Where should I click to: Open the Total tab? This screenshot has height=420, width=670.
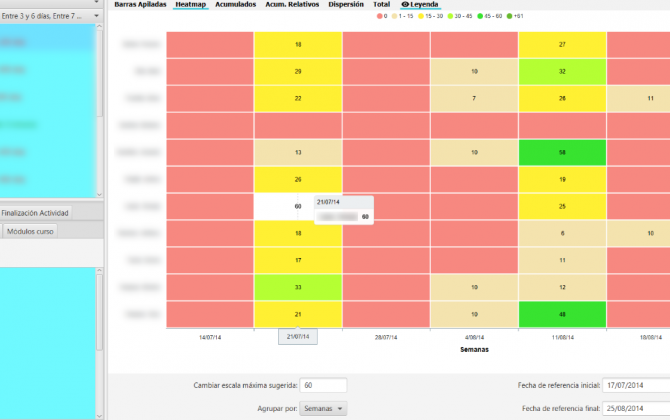click(382, 4)
